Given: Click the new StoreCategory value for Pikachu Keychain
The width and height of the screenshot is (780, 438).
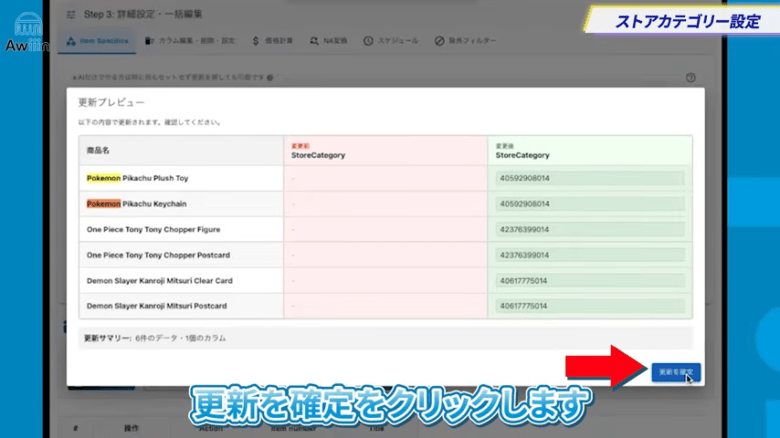Looking at the screenshot, I should (589, 204).
